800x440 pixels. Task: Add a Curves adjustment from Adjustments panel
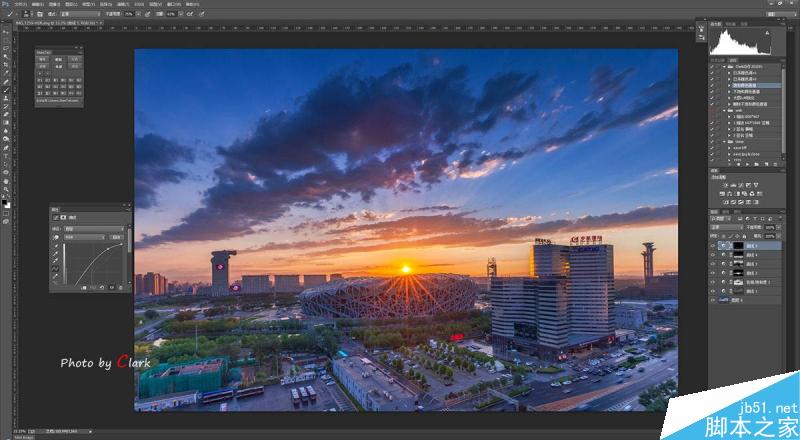pos(741,185)
